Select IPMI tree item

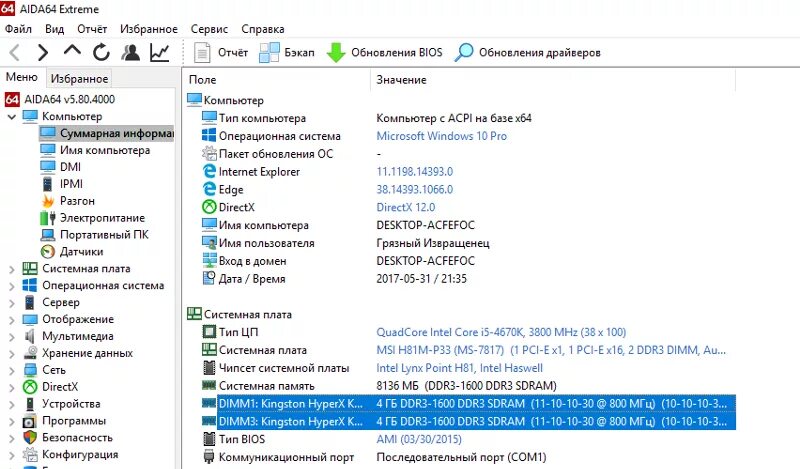coord(61,184)
